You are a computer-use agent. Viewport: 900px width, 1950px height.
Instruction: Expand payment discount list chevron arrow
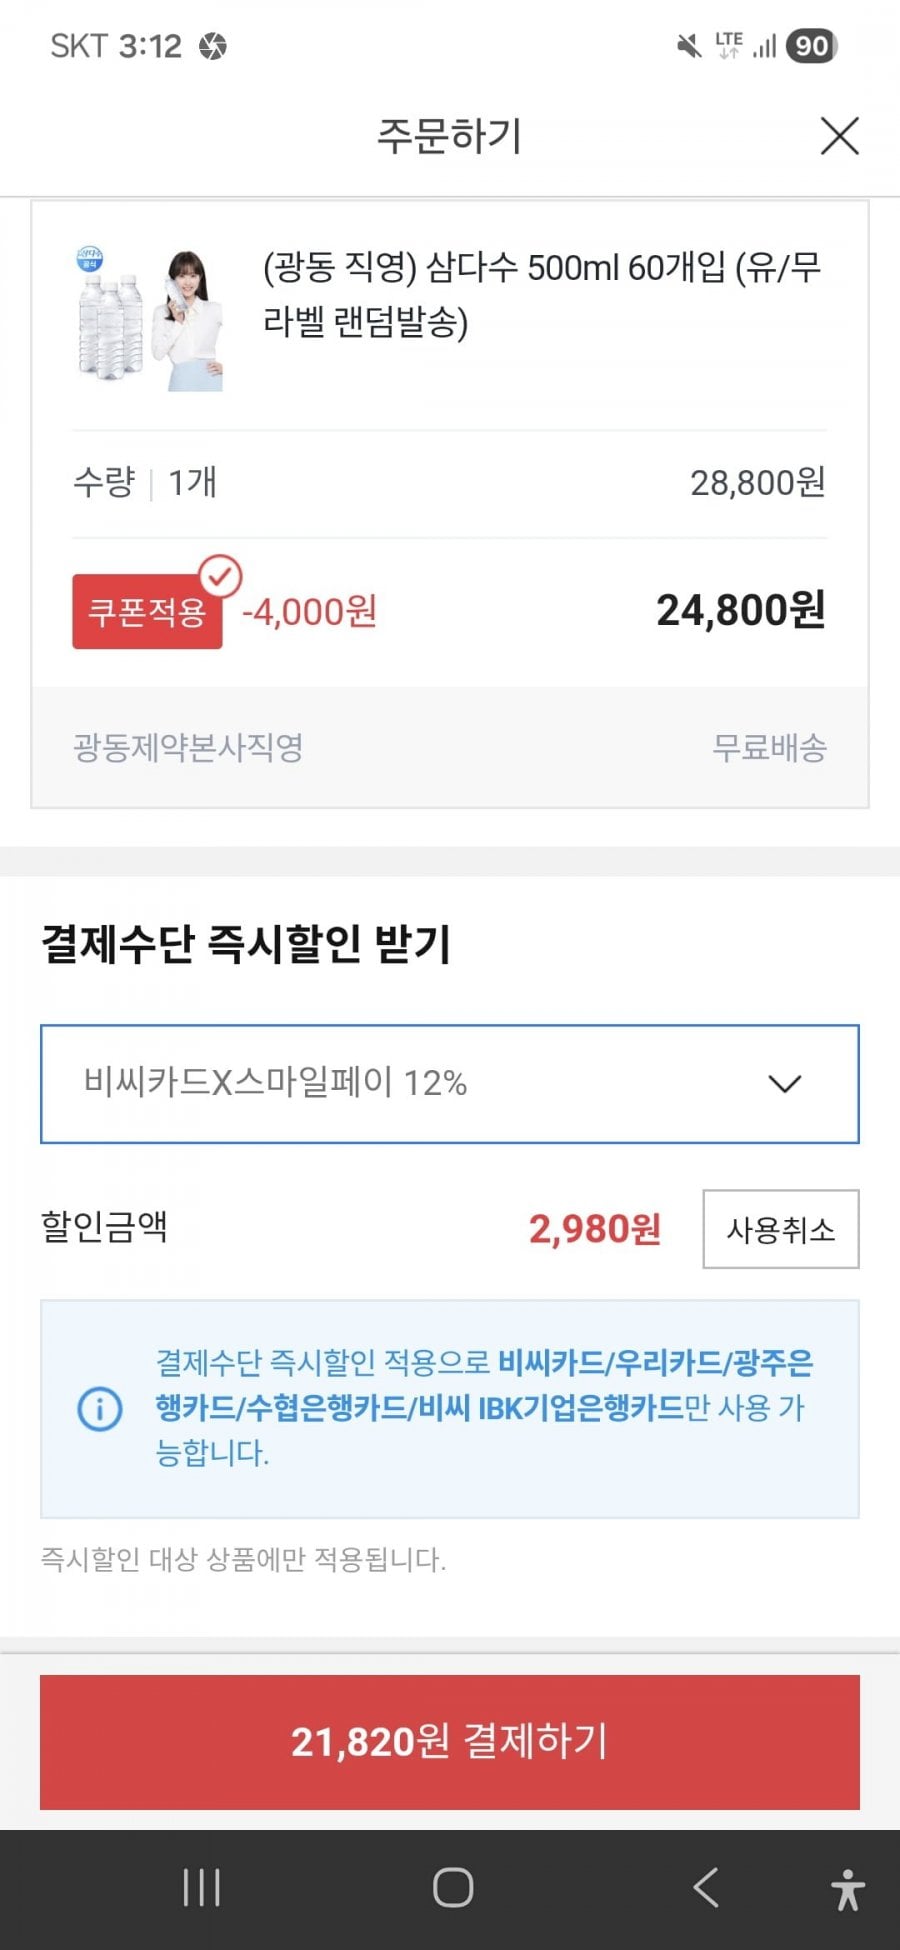pos(784,1084)
